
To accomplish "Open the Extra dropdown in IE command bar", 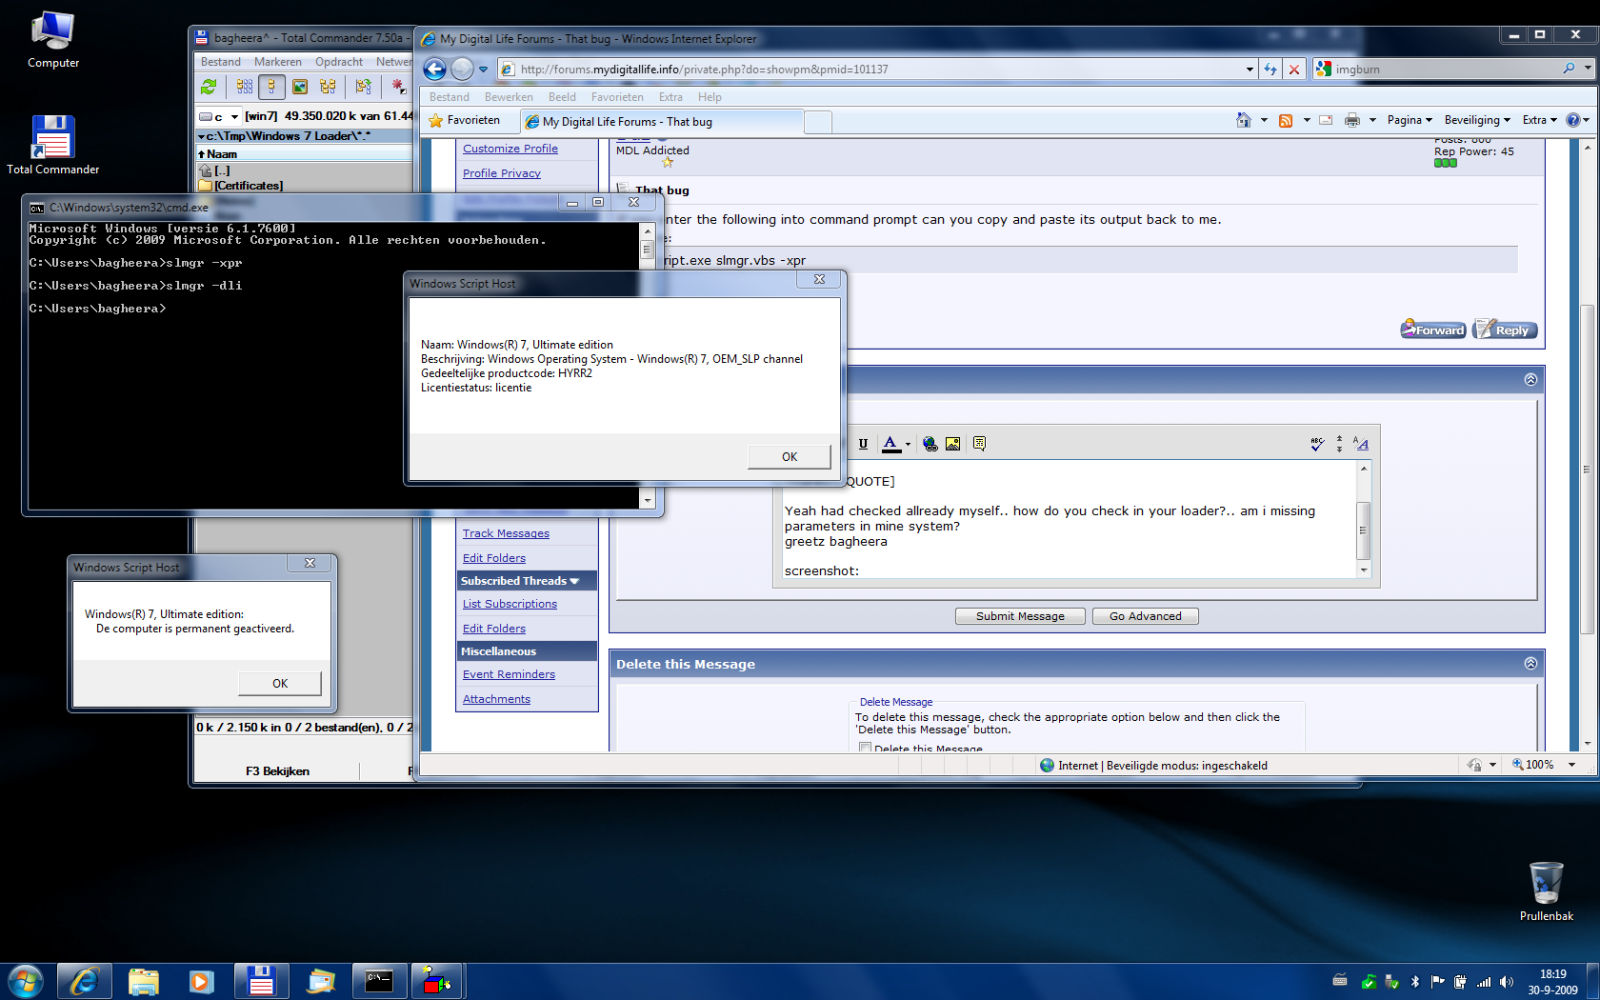I will tap(1540, 120).
